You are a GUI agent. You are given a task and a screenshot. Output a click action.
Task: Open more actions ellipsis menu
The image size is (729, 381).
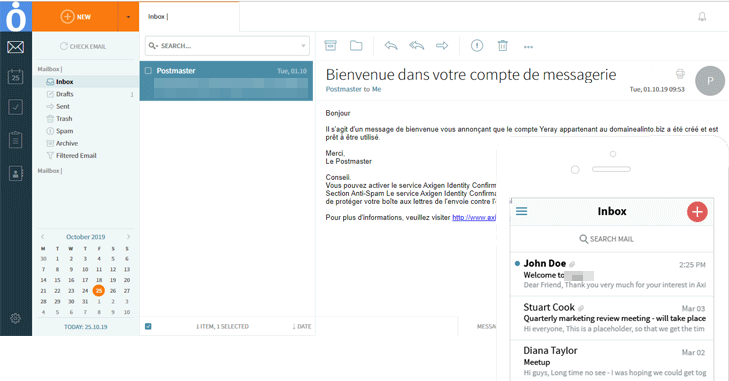click(528, 47)
